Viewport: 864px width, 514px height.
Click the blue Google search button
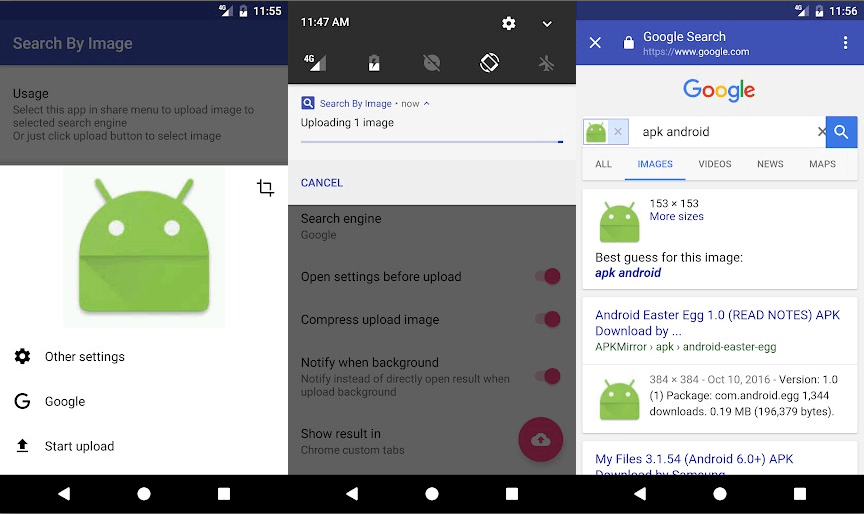coord(841,131)
